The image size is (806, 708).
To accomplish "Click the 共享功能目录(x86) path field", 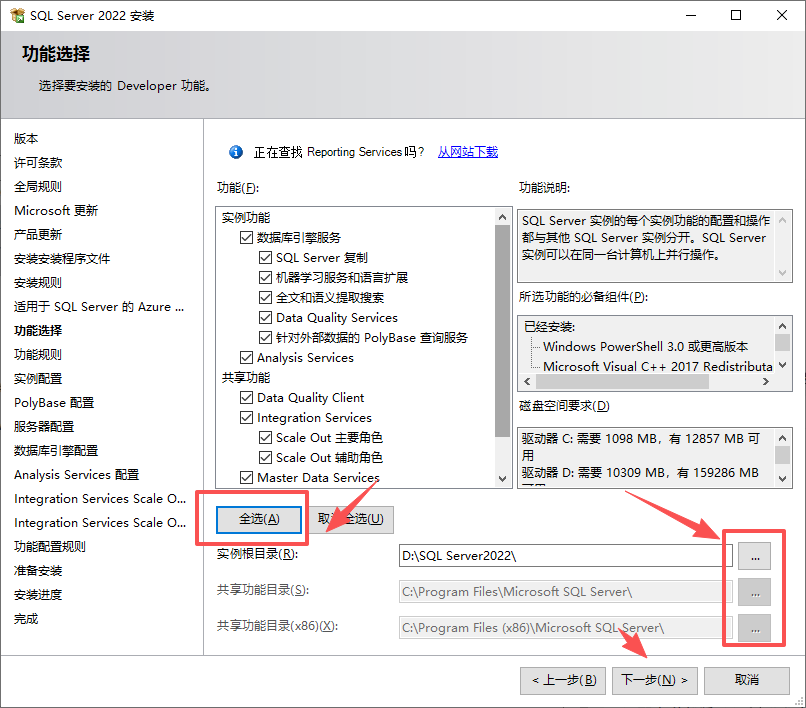I will [565, 628].
